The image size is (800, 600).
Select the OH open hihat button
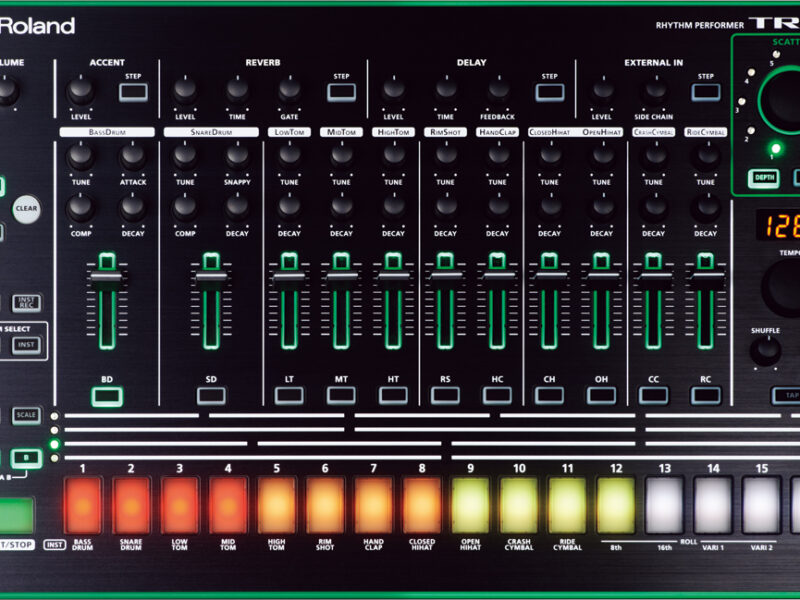[601, 395]
